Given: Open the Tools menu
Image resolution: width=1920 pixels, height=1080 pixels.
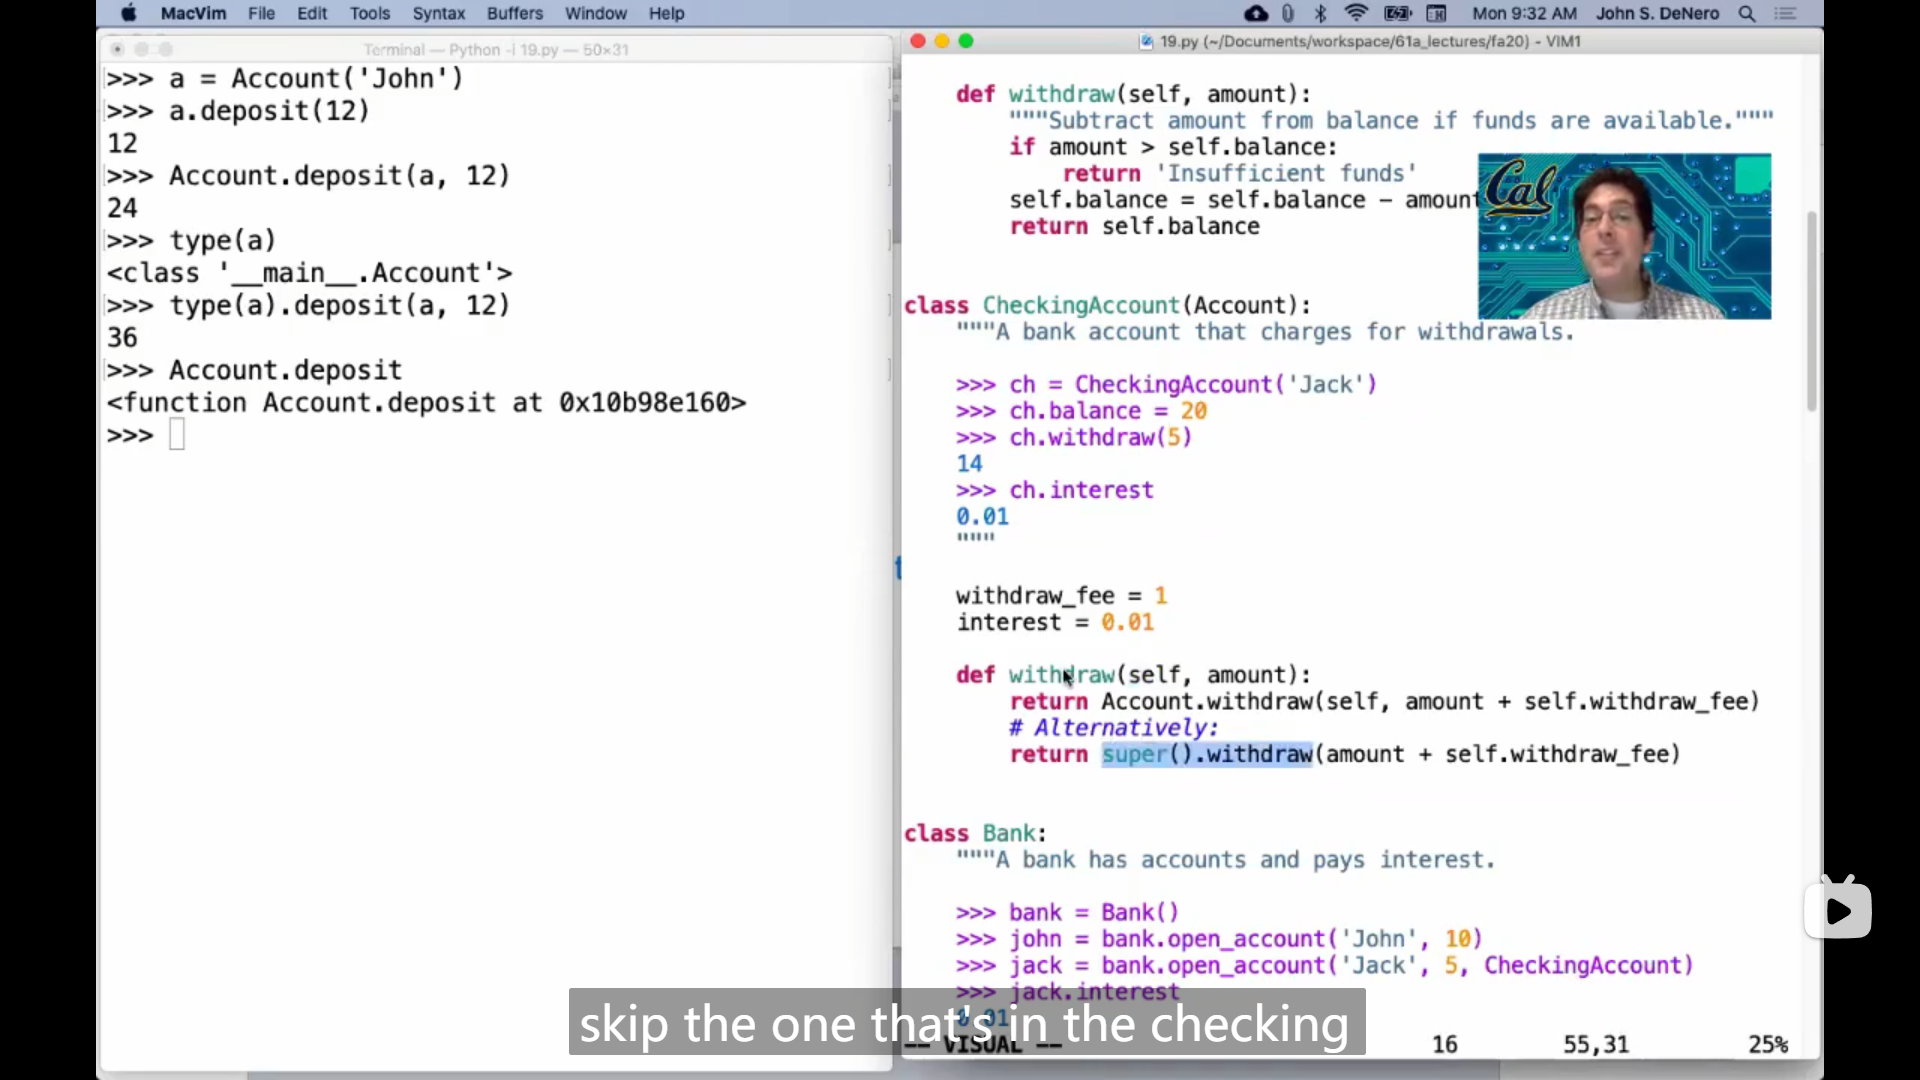Looking at the screenshot, I should (x=369, y=13).
